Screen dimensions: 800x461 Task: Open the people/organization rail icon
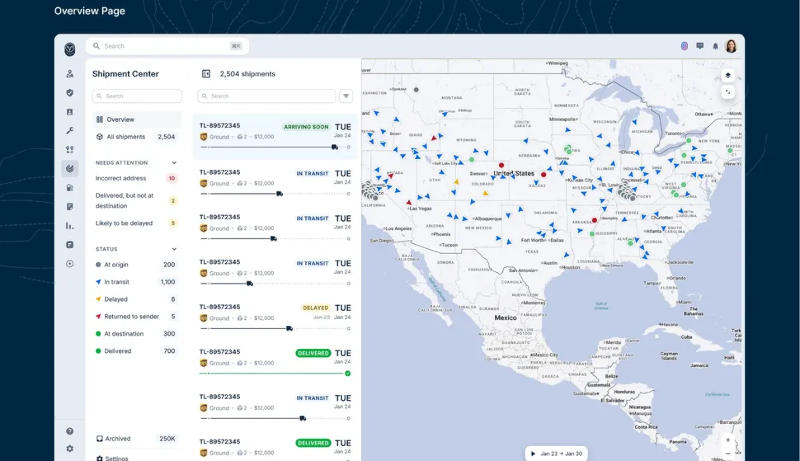click(70, 74)
